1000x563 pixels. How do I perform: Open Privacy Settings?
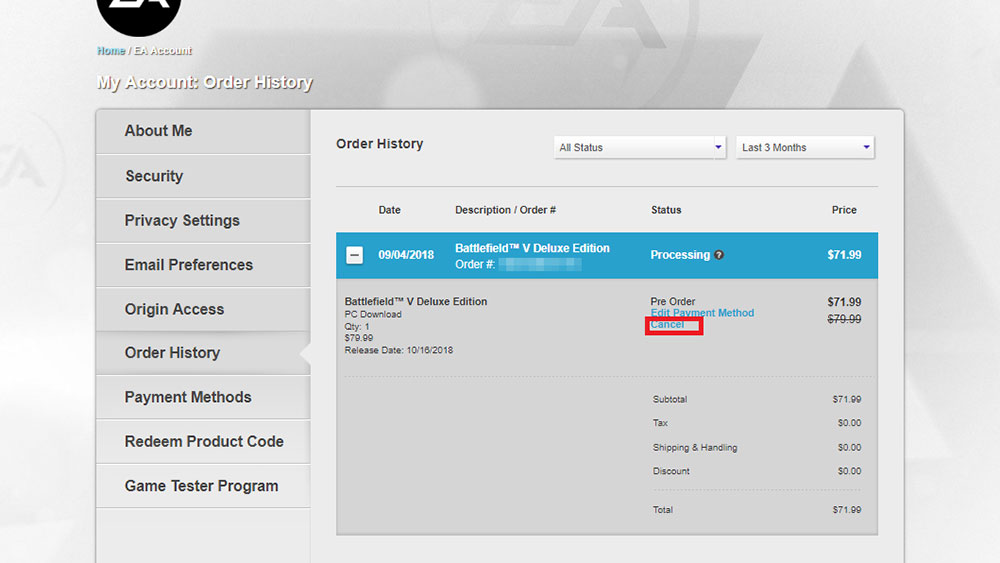[203, 221]
